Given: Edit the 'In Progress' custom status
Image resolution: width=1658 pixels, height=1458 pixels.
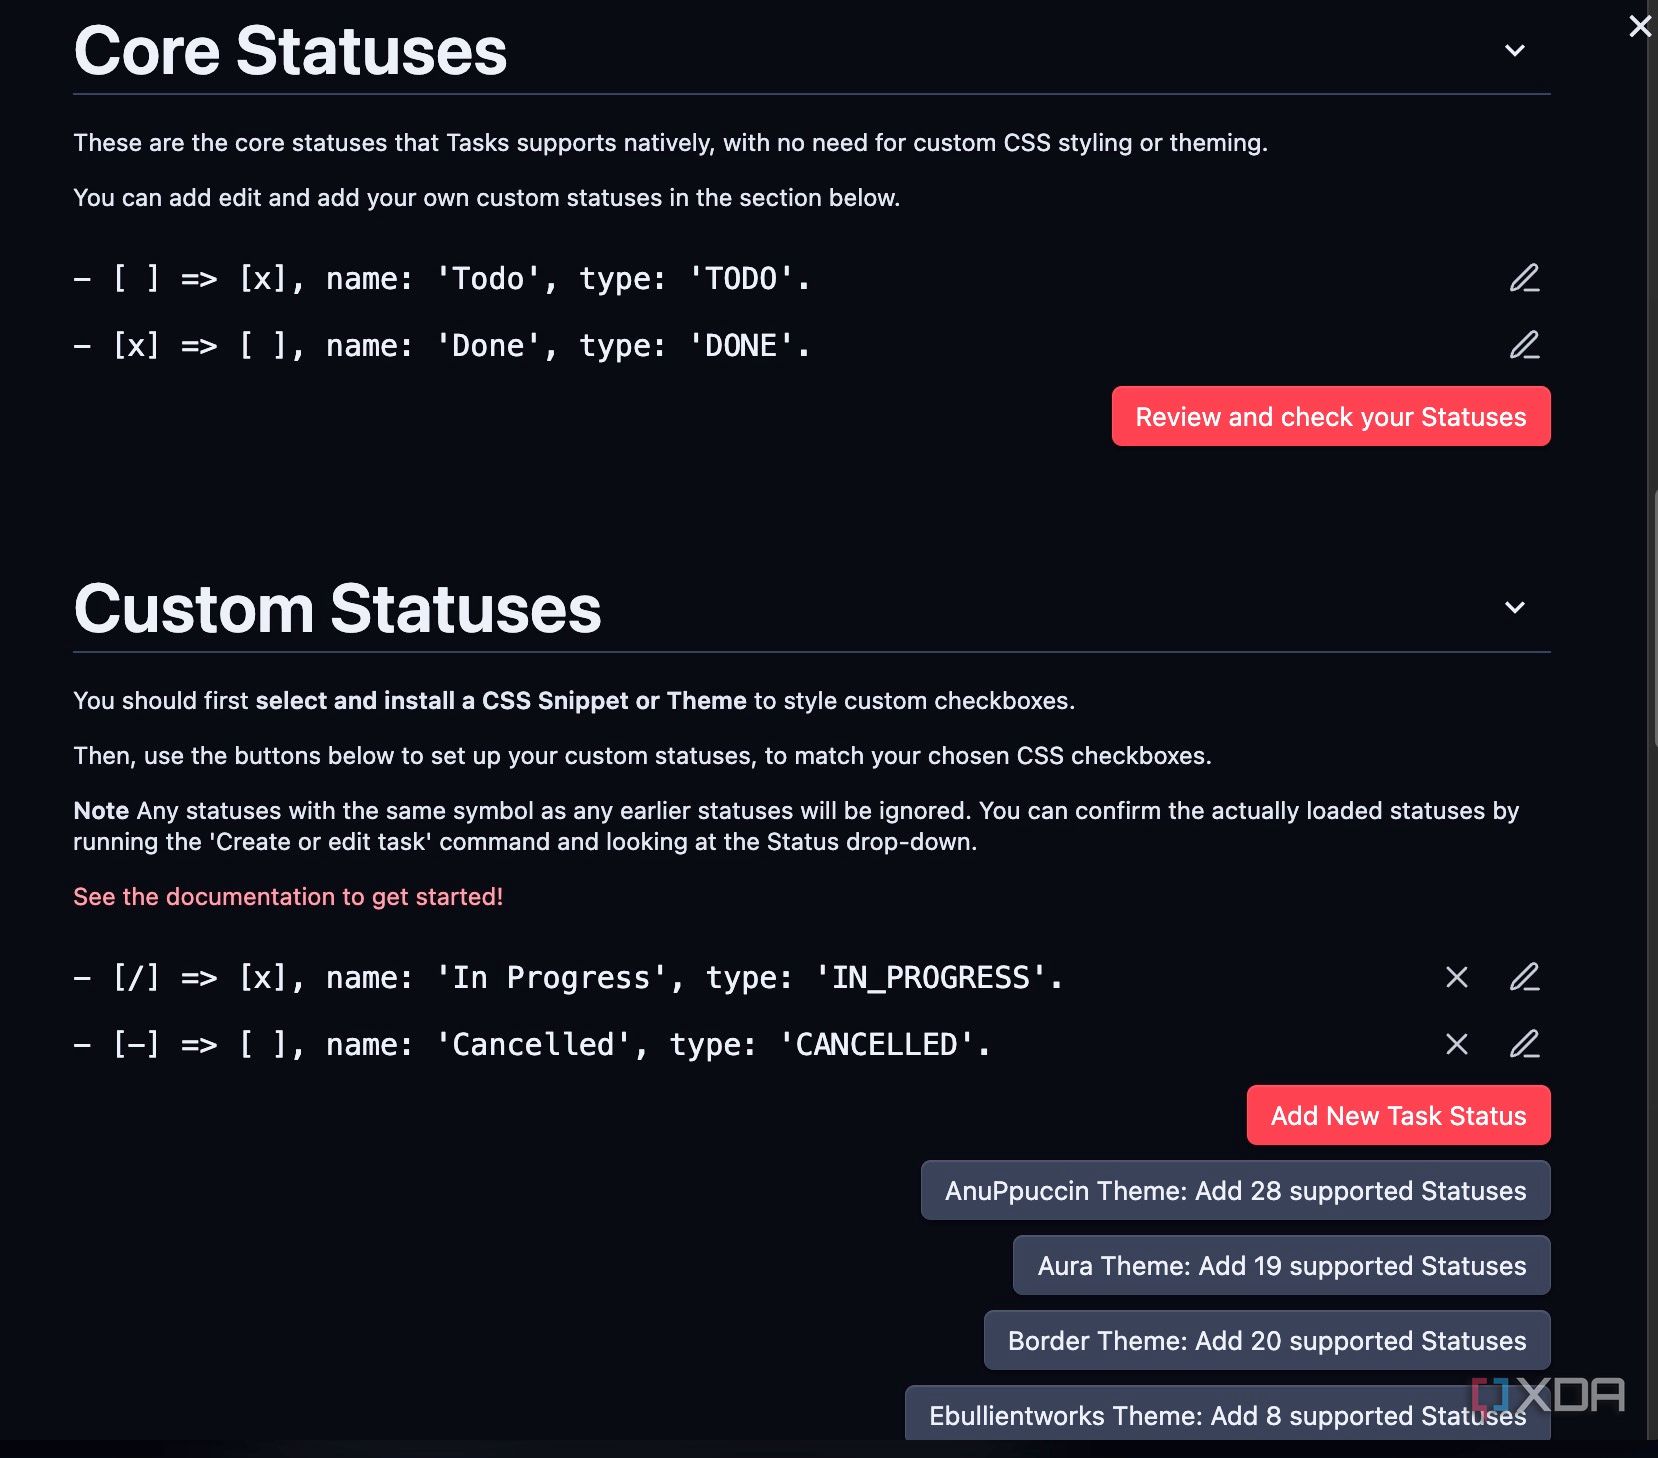Looking at the screenshot, I should pyautogui.click(x=1524, y=977).
